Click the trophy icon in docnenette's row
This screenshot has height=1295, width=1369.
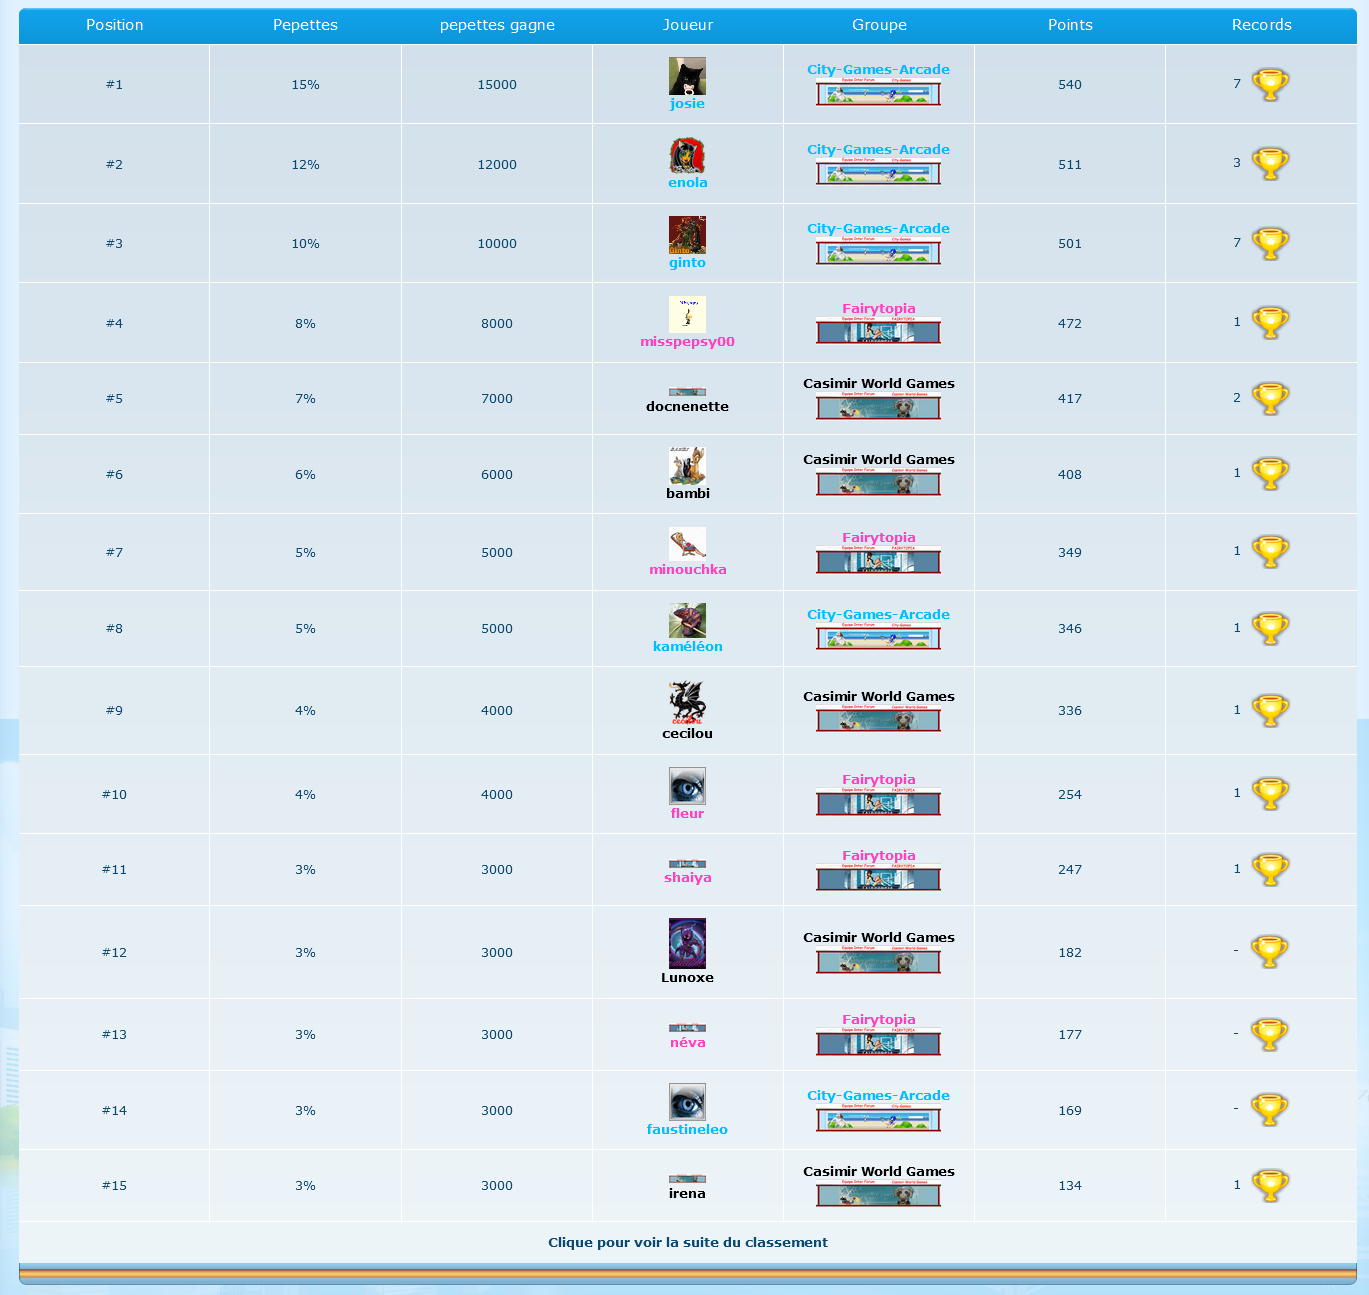(x=1270, y=398)
